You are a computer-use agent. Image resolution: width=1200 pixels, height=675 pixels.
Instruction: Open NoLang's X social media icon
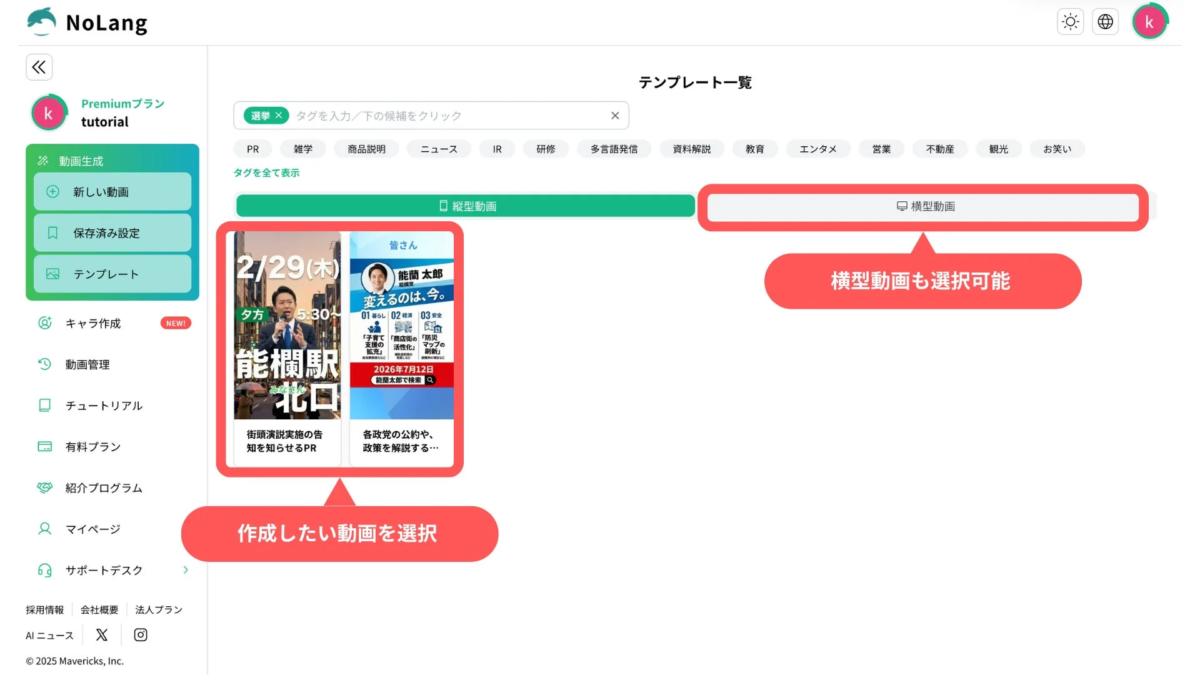coord(102,634)
